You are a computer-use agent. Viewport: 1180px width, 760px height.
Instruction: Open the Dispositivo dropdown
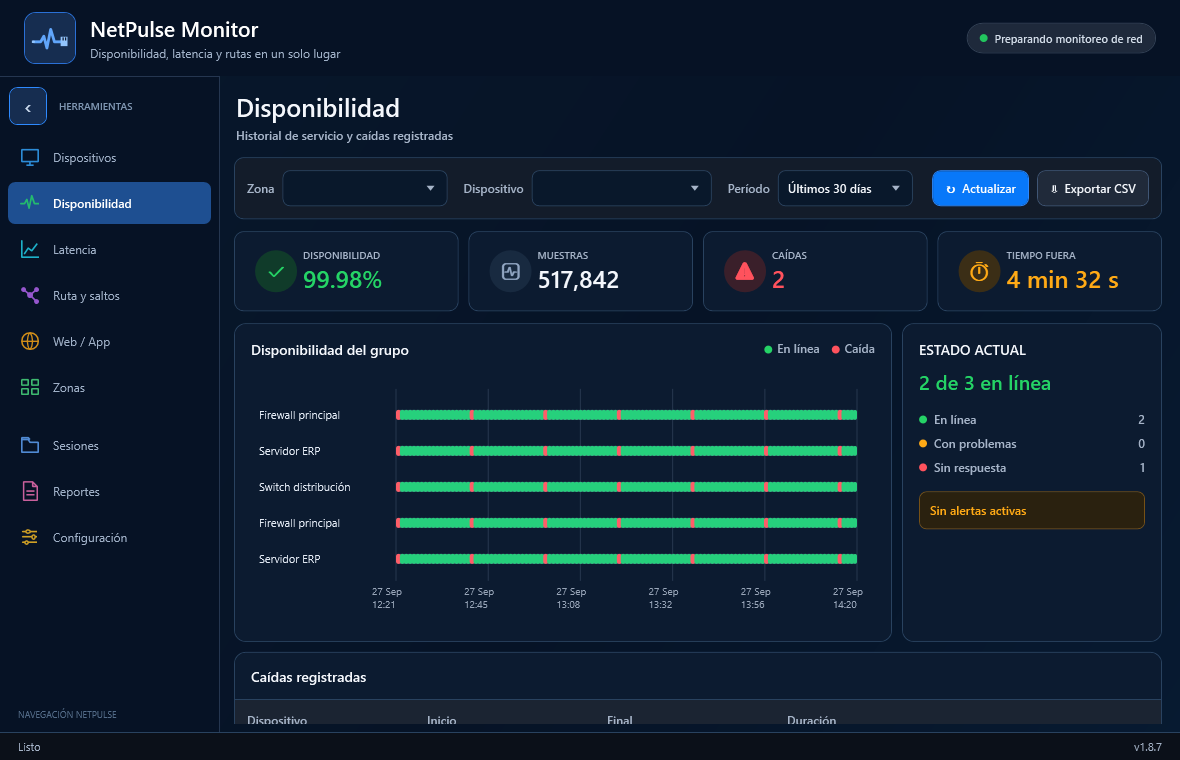click(622, 188)
